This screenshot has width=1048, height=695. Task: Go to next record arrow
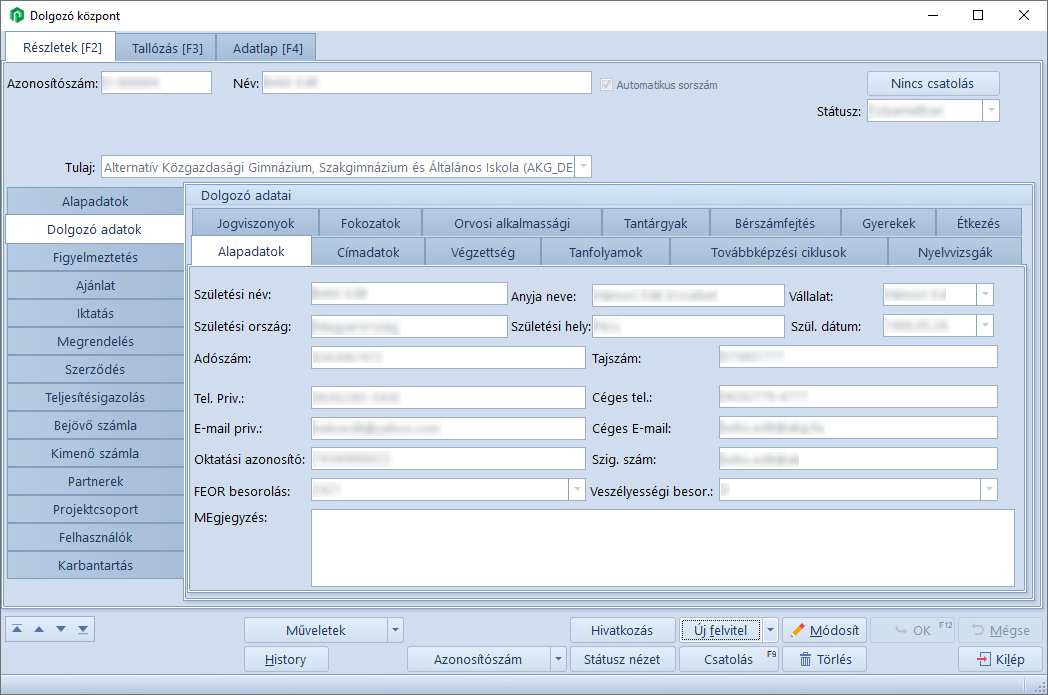point(61,629)
